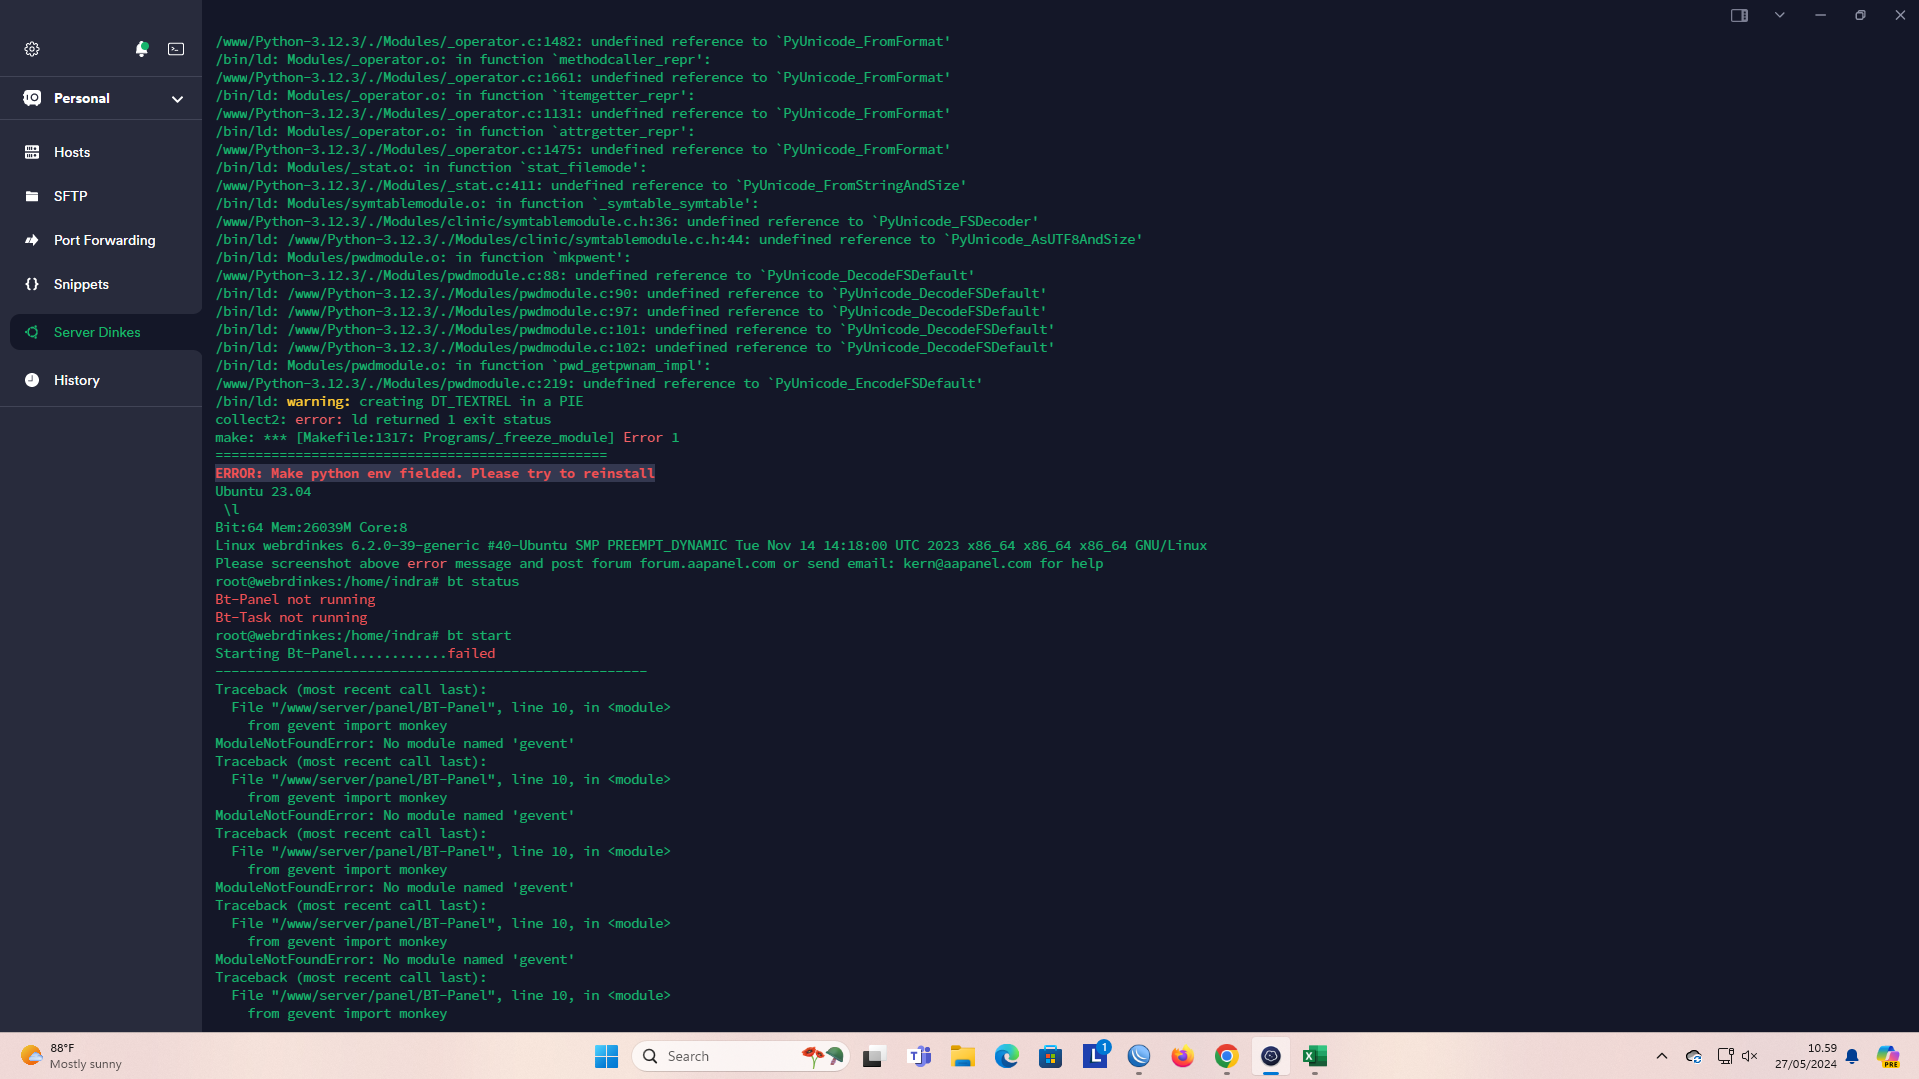Launch Google Chrome from taskbar
1919x1079 pixels.
pyautogui.click(x=1226, y=1056)
